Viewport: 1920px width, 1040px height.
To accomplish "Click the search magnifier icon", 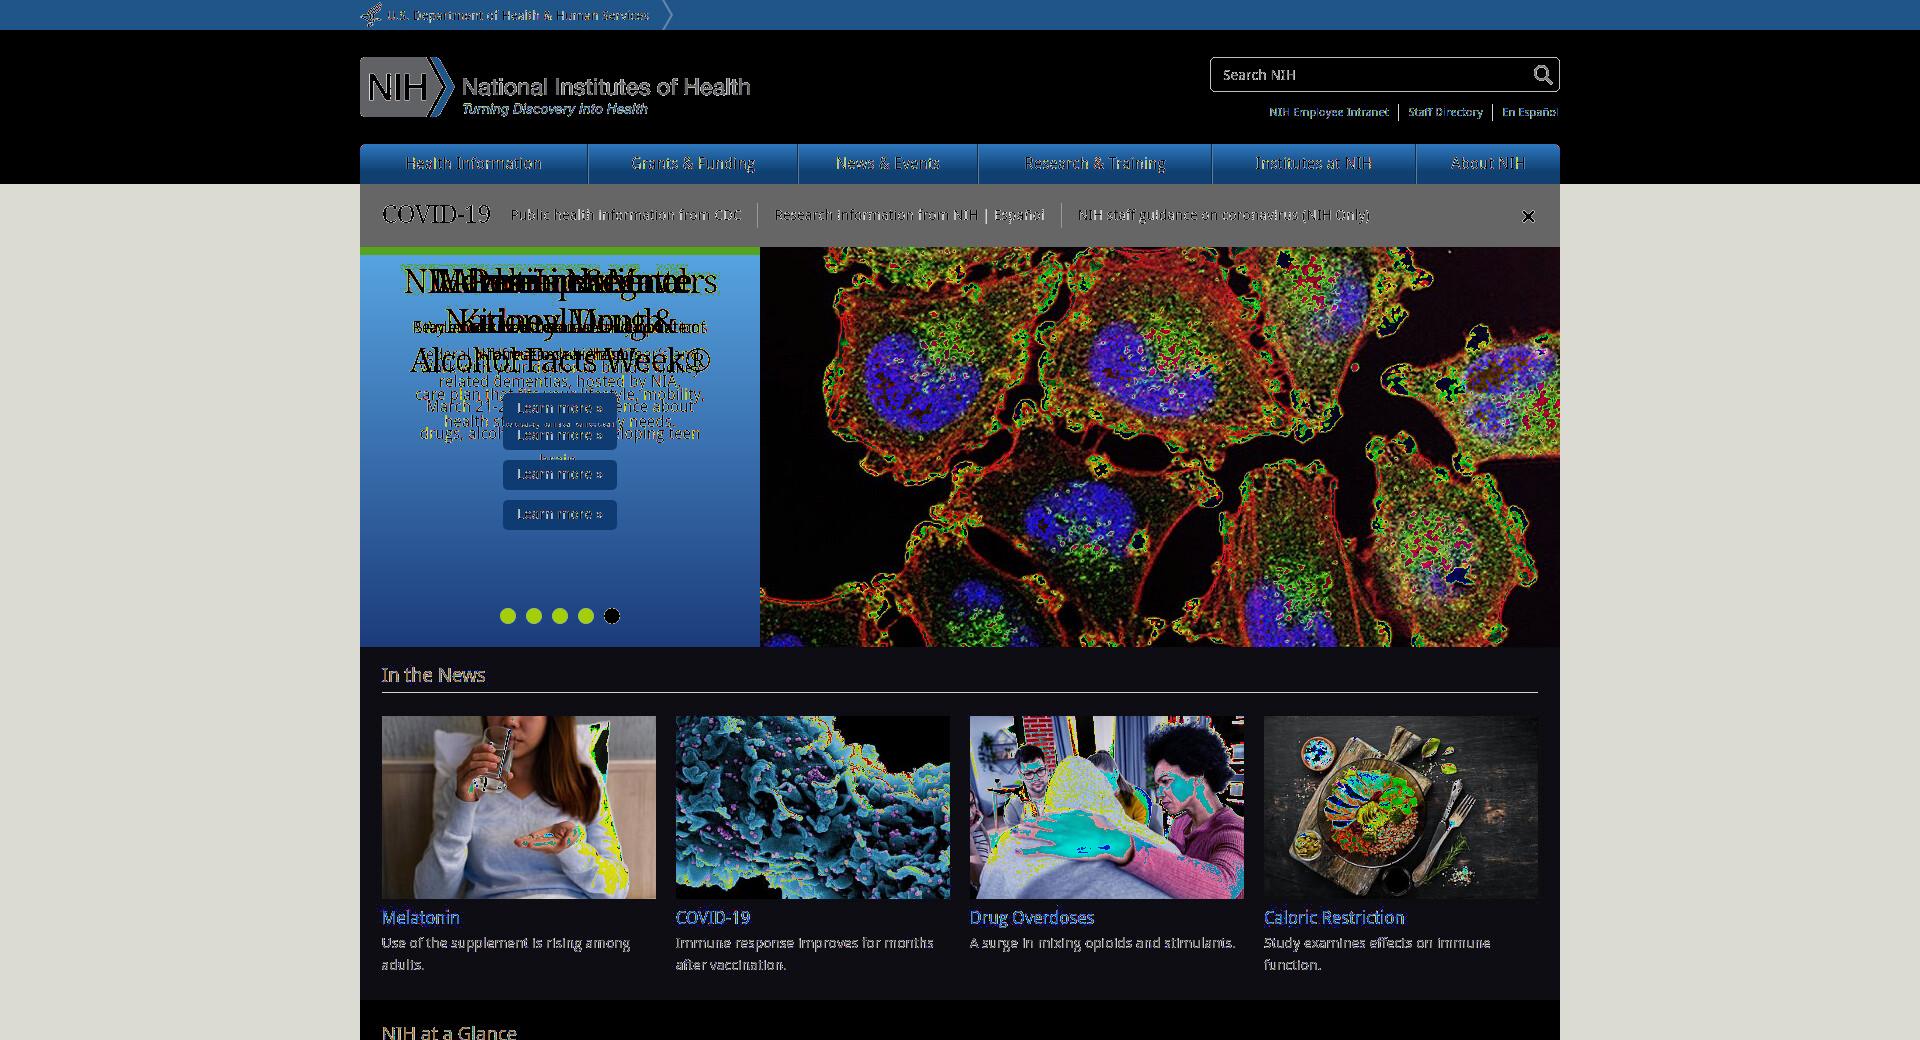I will pos(1543,75).
